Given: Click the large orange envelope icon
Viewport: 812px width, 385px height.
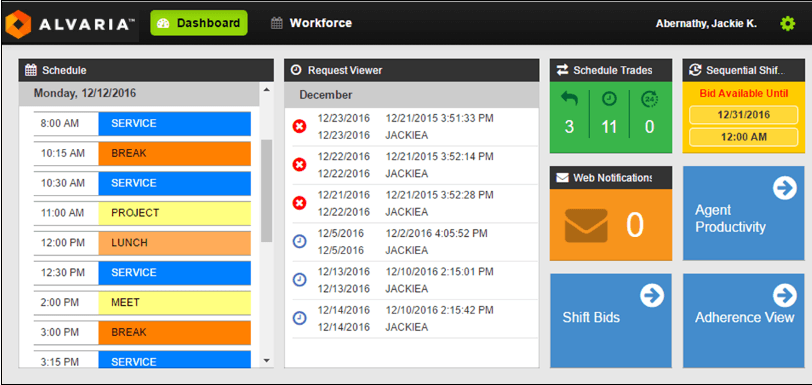Looking at the screenshot, I should coord(586,225).
